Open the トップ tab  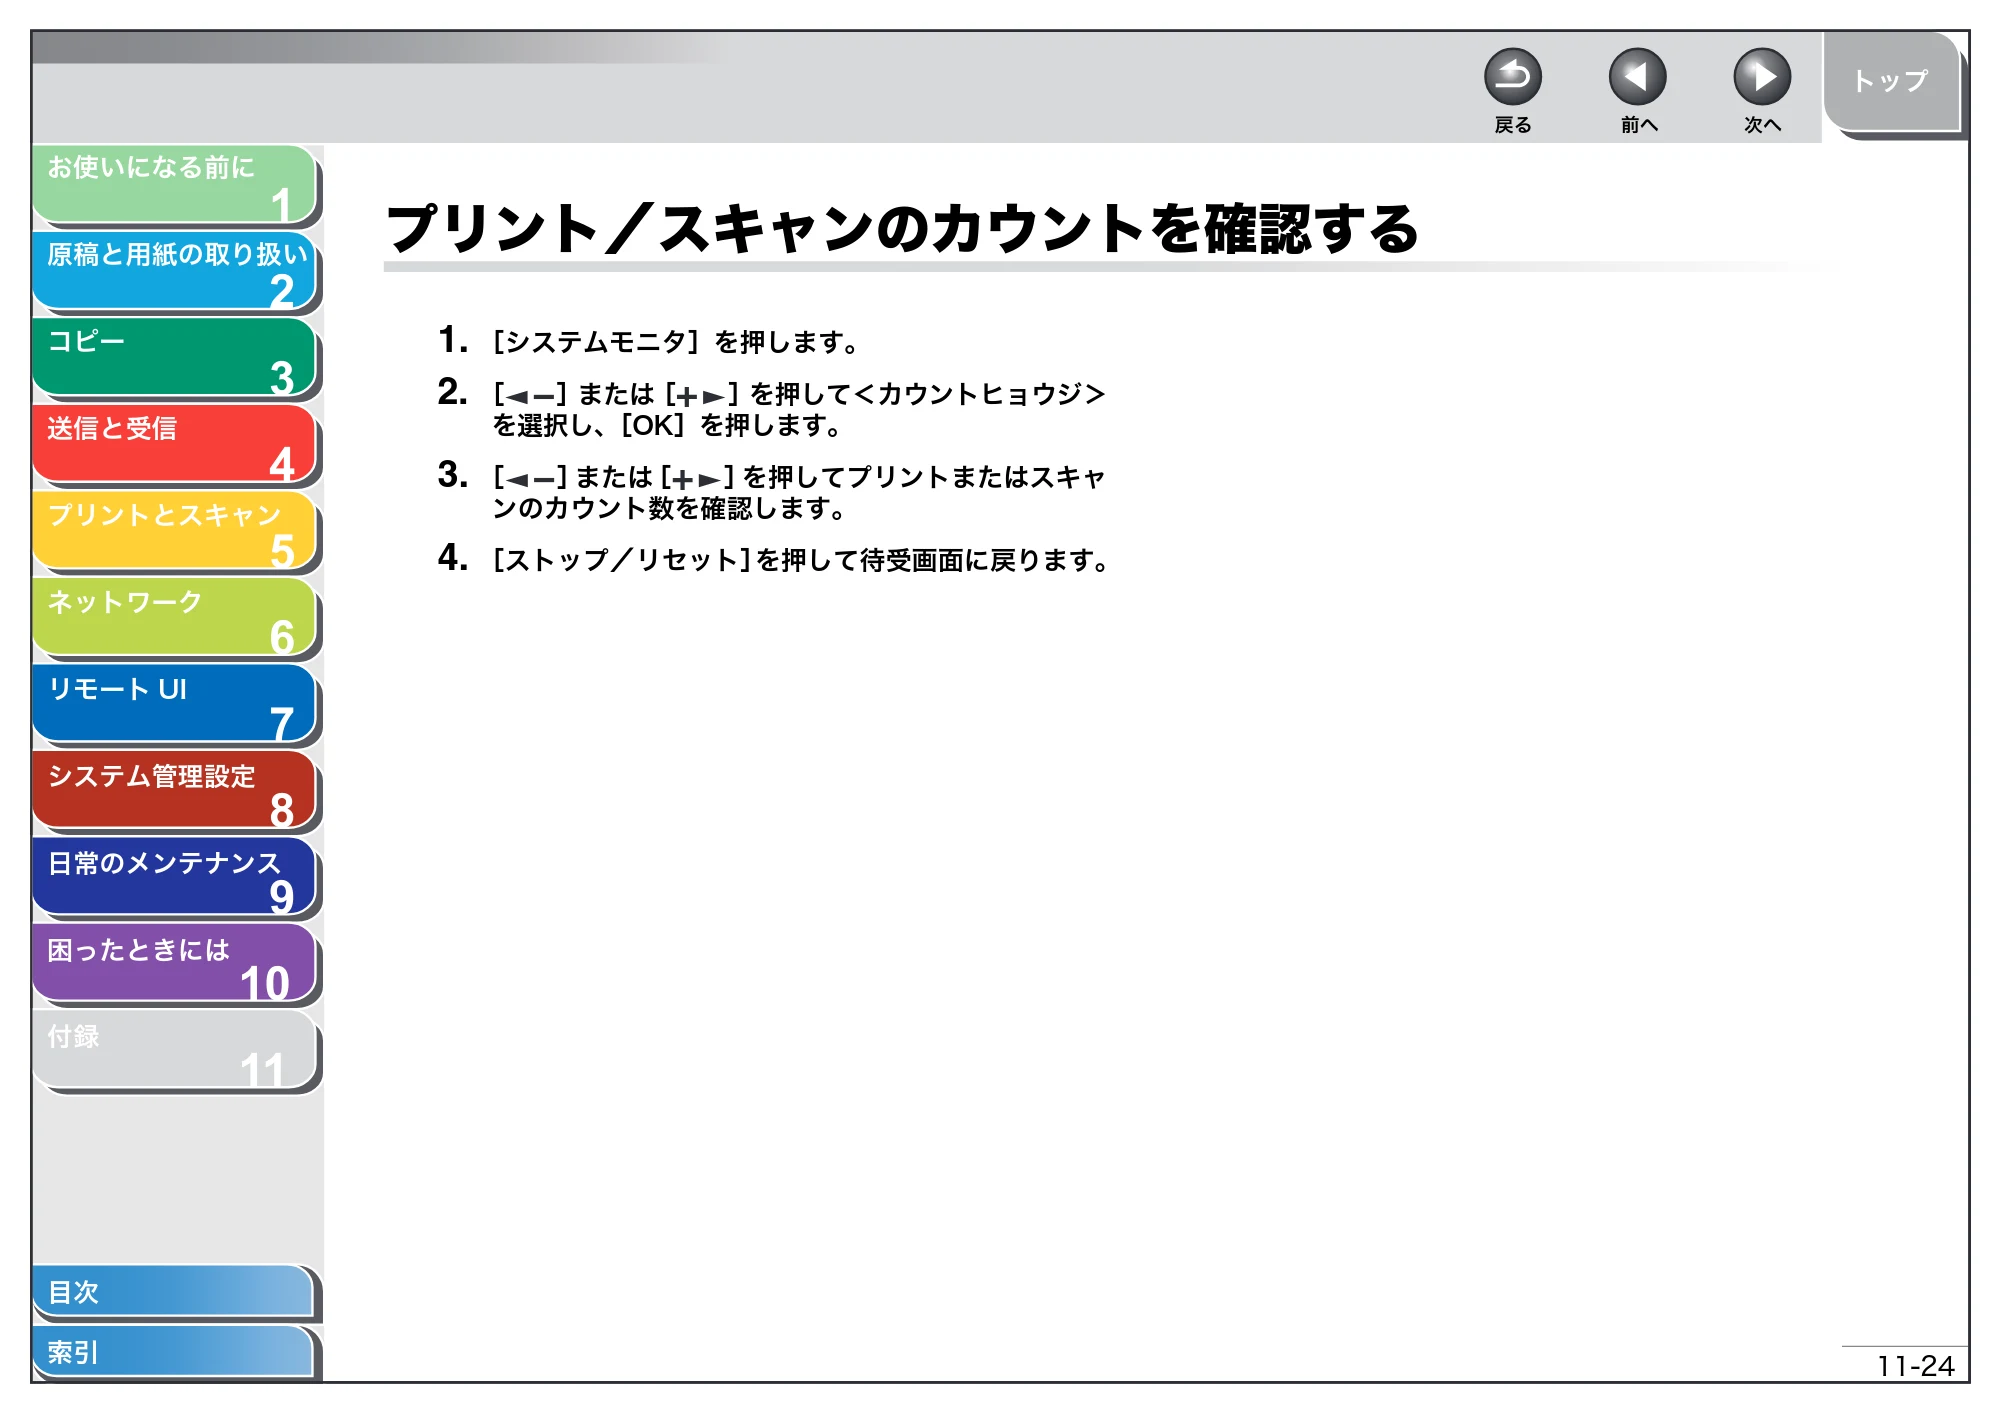pos(1891,82)
